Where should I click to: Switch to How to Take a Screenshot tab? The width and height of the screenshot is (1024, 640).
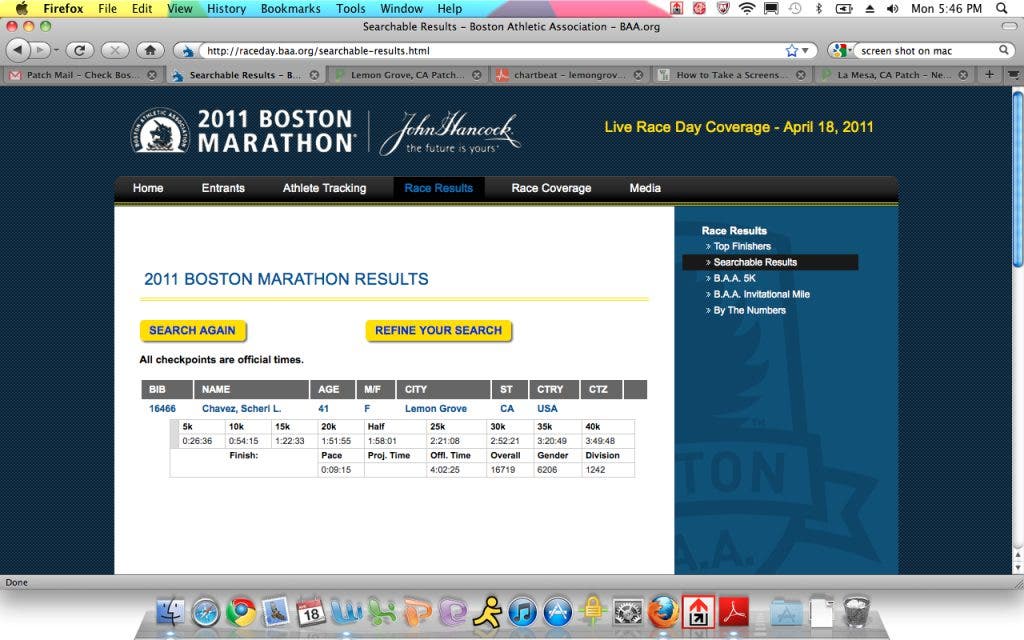[x=731, y=74]
